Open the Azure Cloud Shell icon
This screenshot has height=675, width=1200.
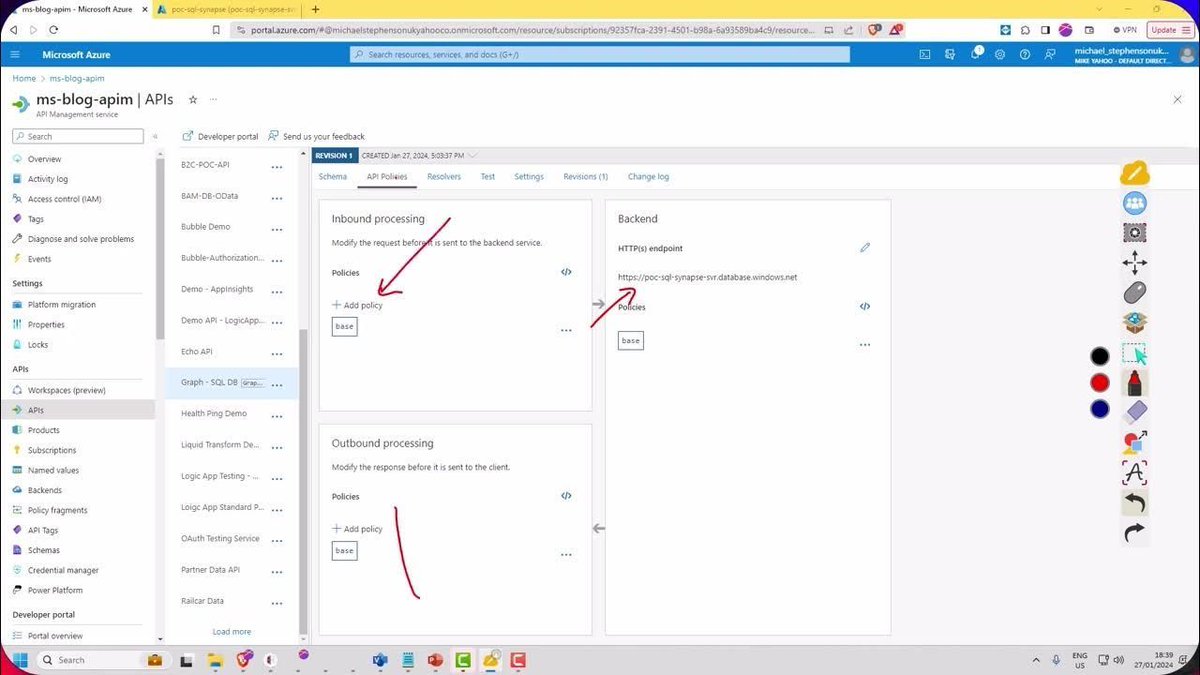pyautogui.click(x=925, y=54)
